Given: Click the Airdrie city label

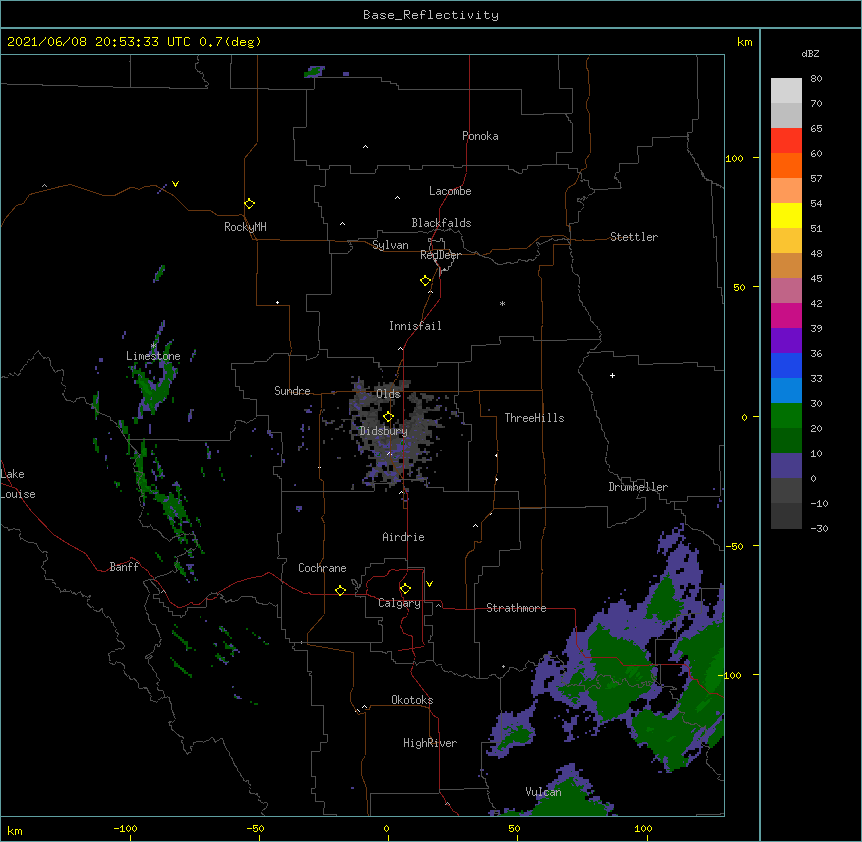Looking at the screenshot, I should point(403,537).
